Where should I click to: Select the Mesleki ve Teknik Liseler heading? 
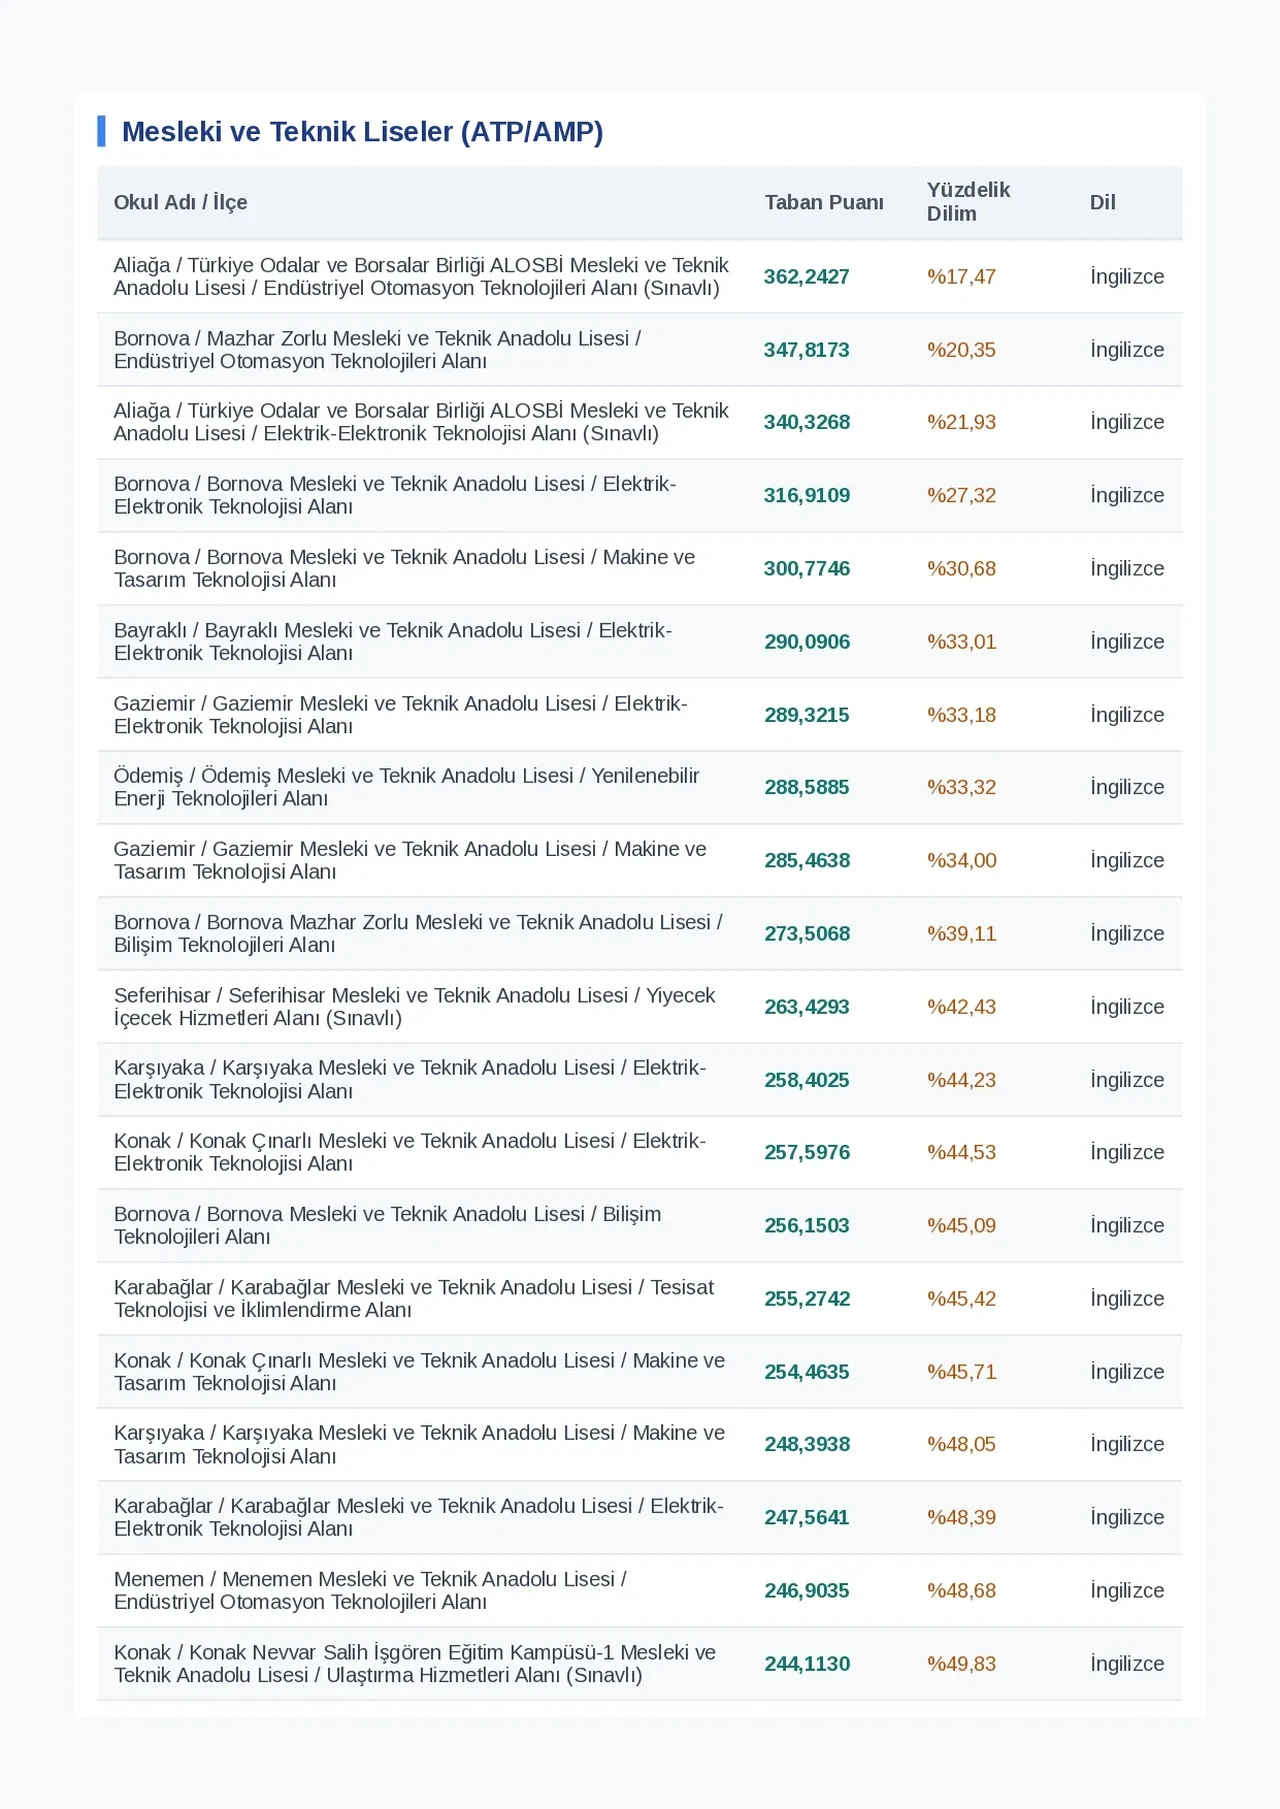(x=362, y=131)
